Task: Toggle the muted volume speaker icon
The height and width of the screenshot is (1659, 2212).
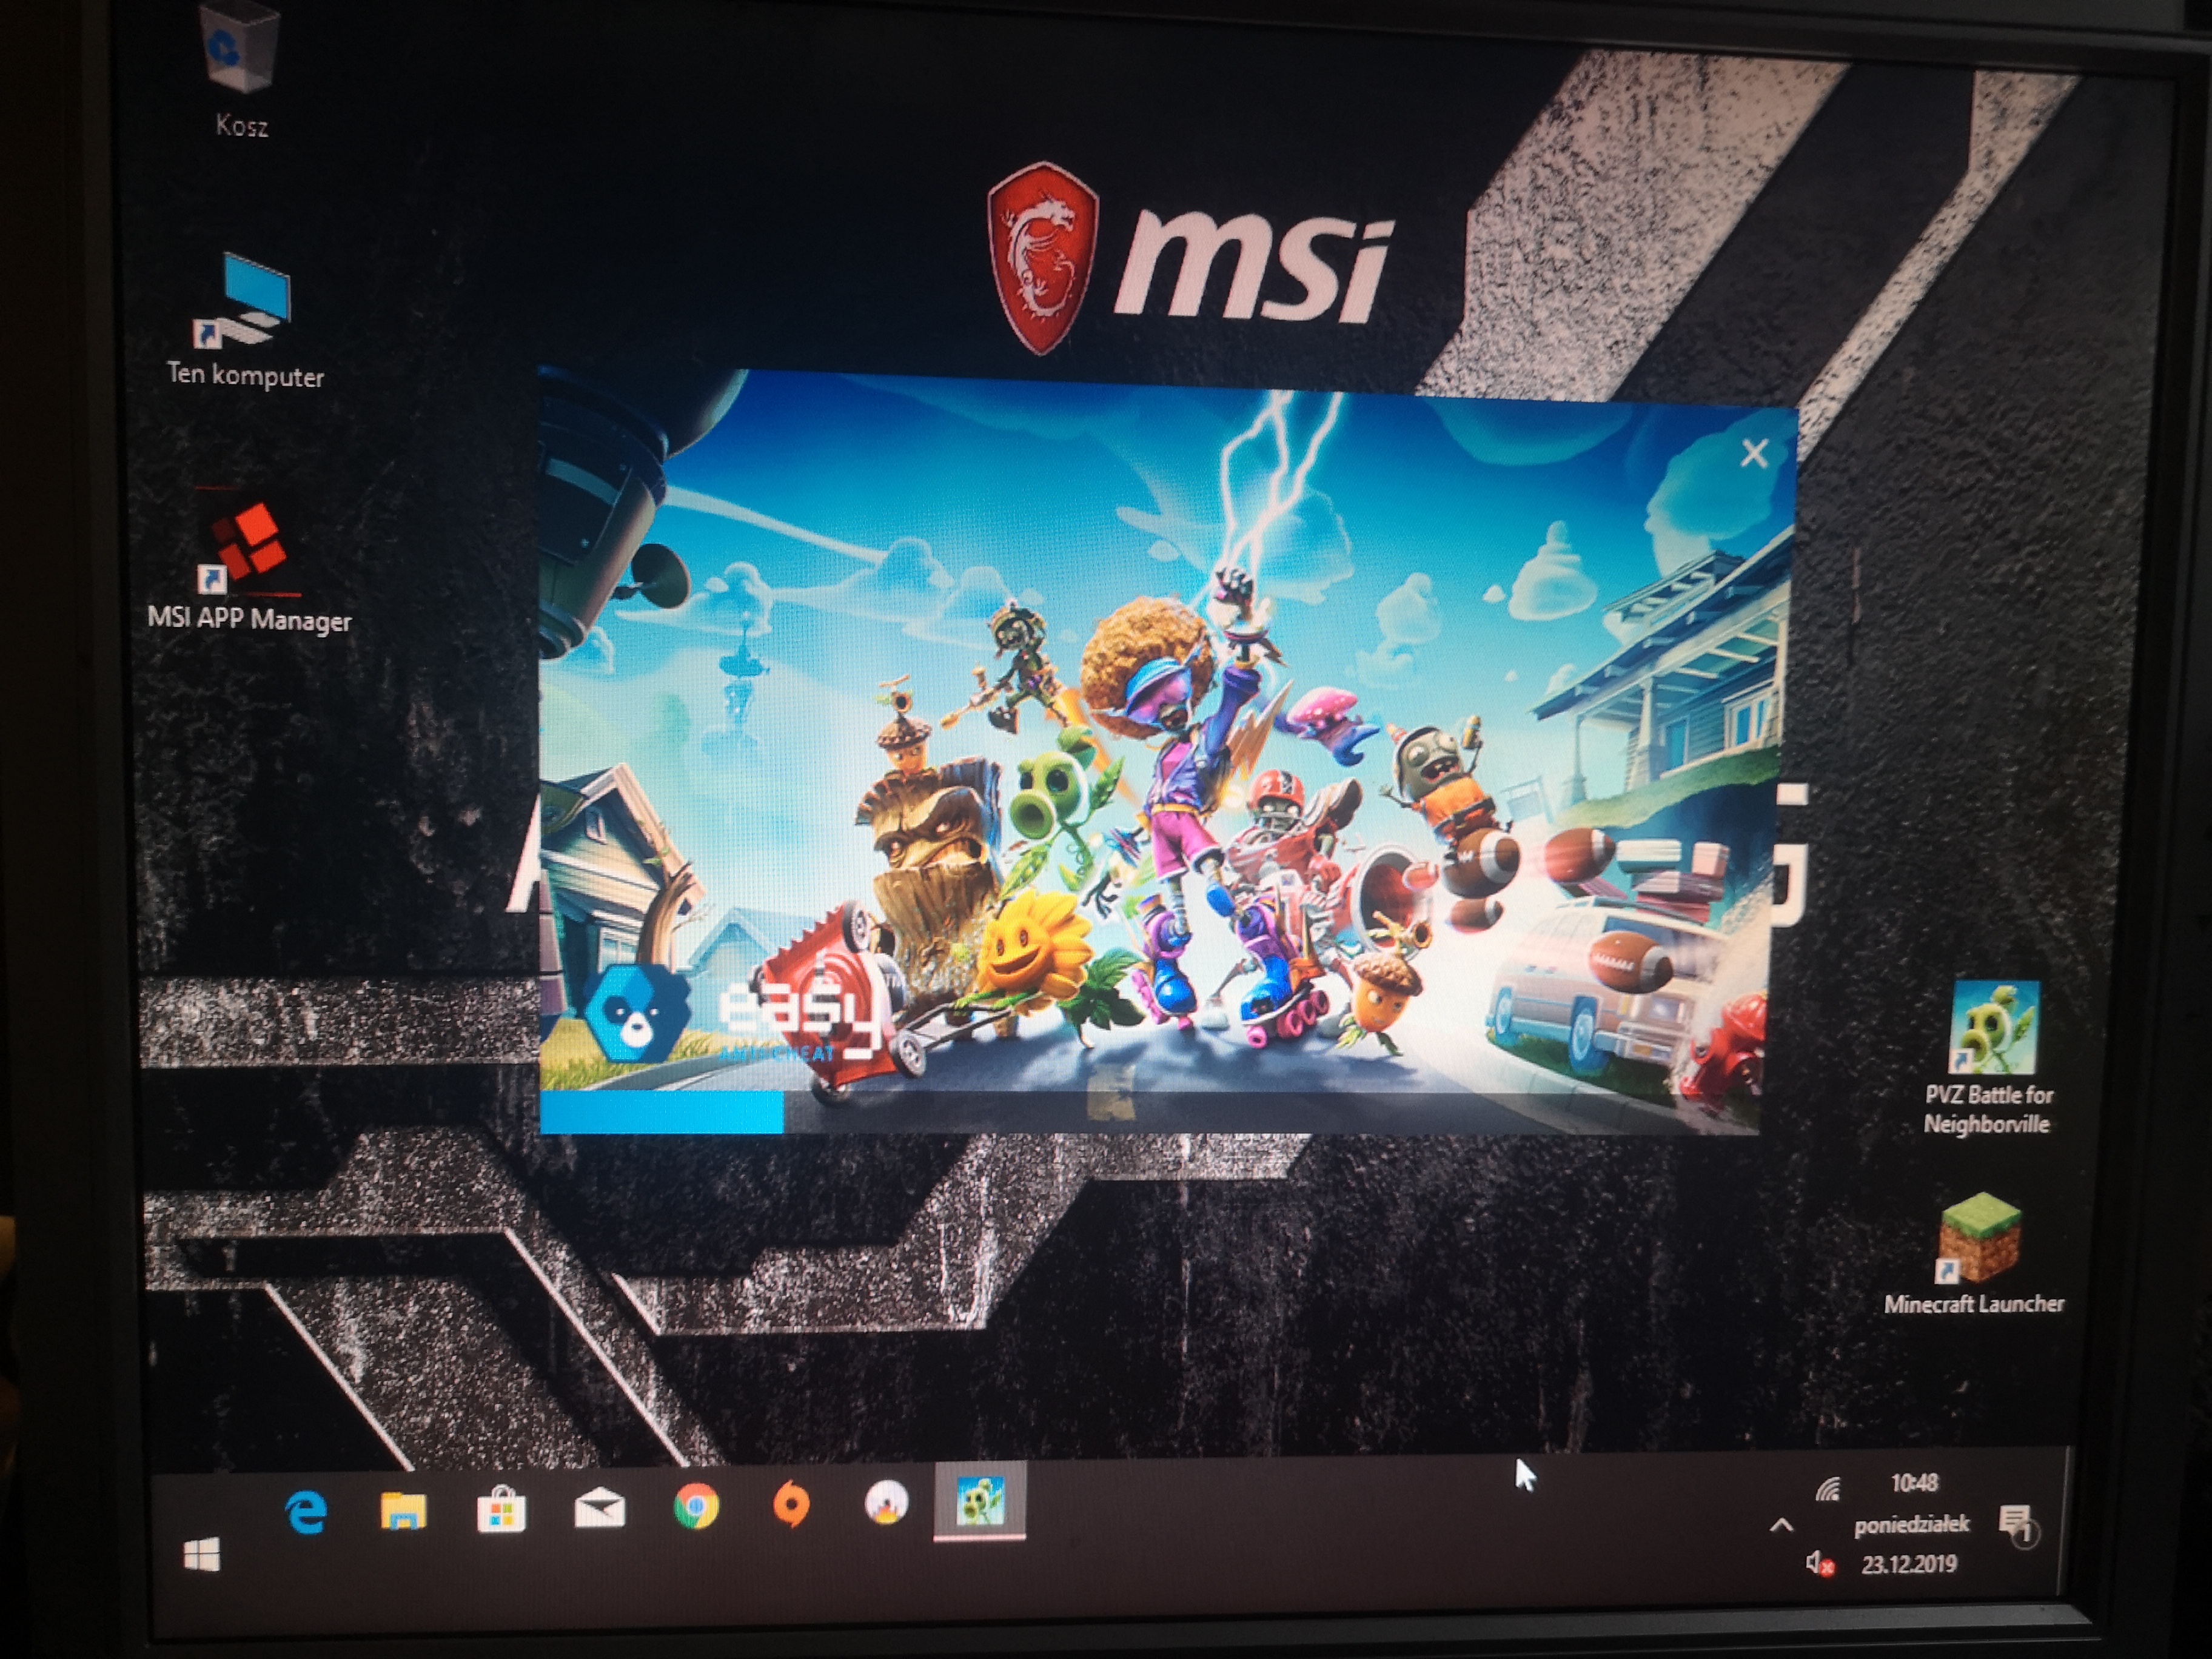Action: point(1818,1563)
